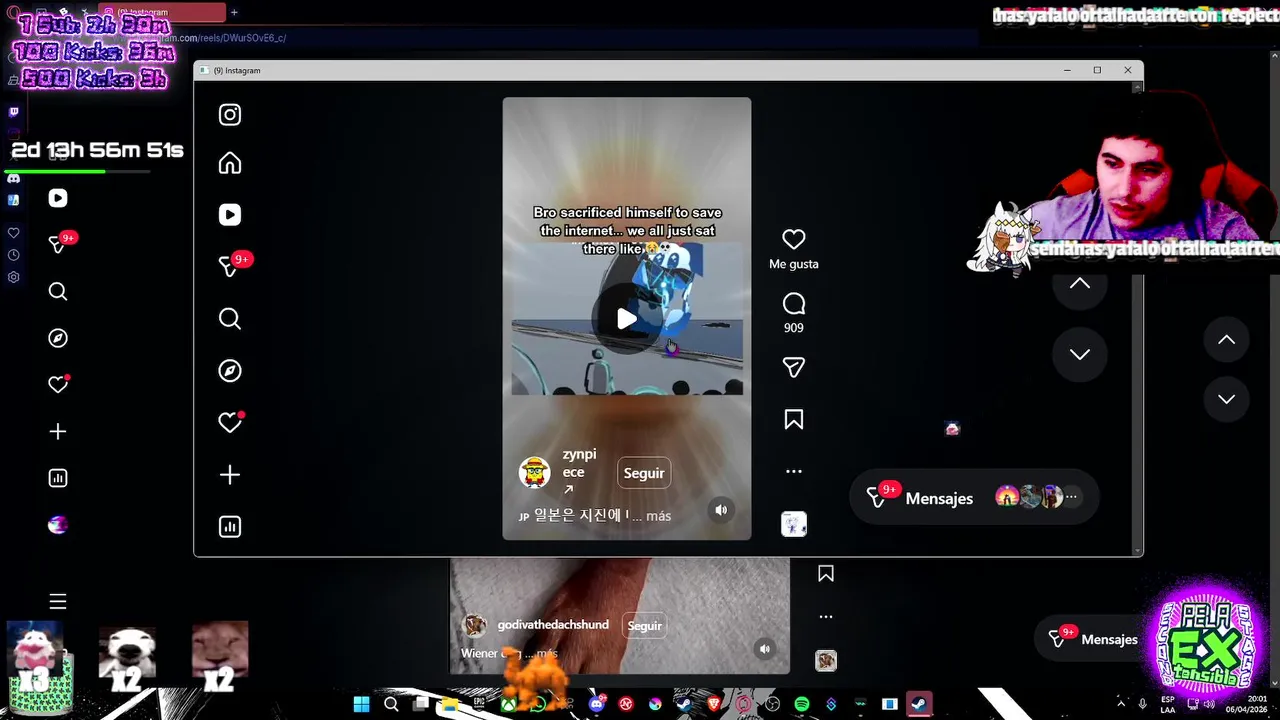This screenshot has height=720, width=1280.
Task: Open audio thumbnail on godivathedachshund reel
Action: pos(826,661)
